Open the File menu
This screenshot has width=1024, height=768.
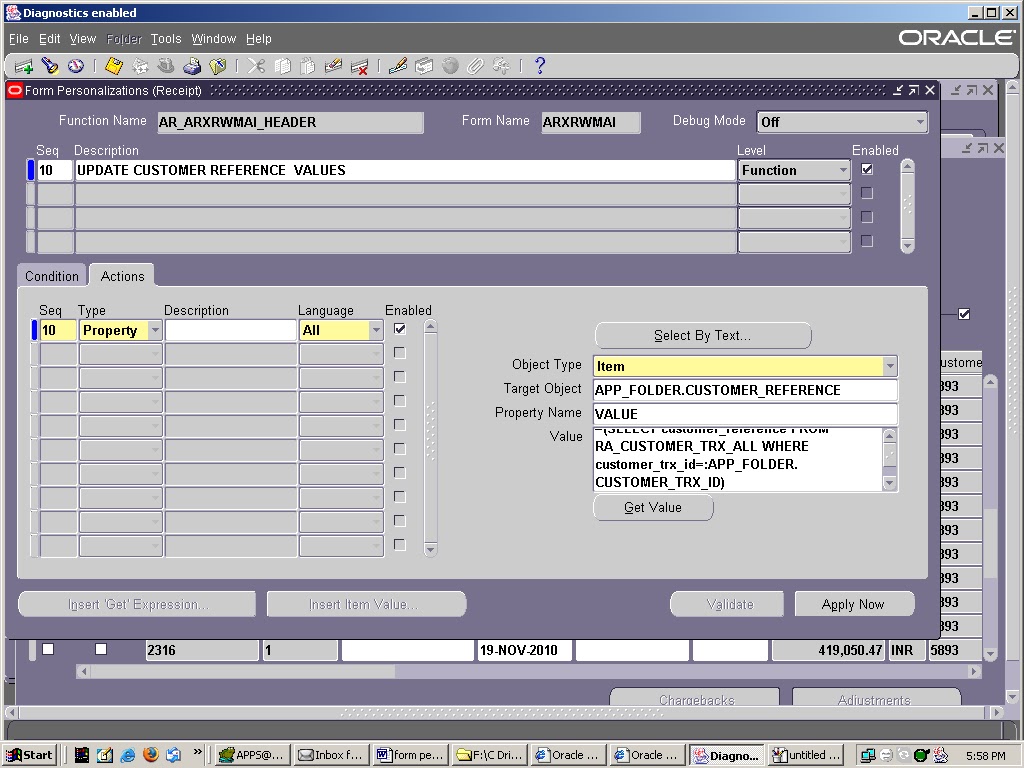[x=18, y=39]
